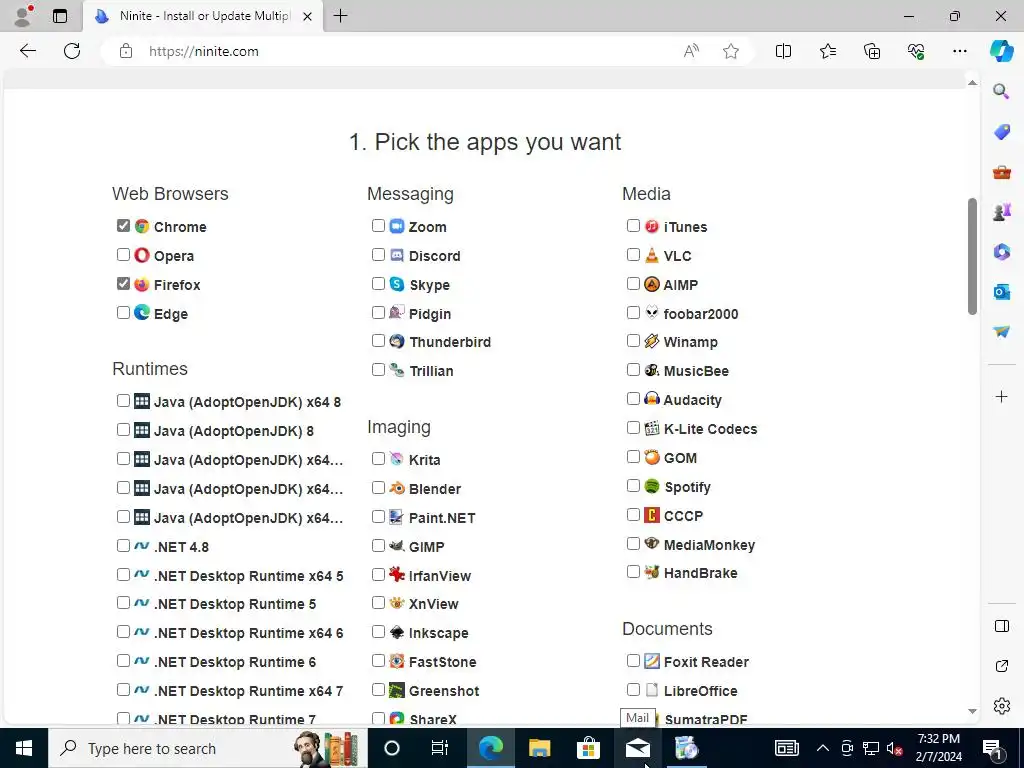
Task: Open the Favorites list toolbar icon
Action: click(827, 51)
